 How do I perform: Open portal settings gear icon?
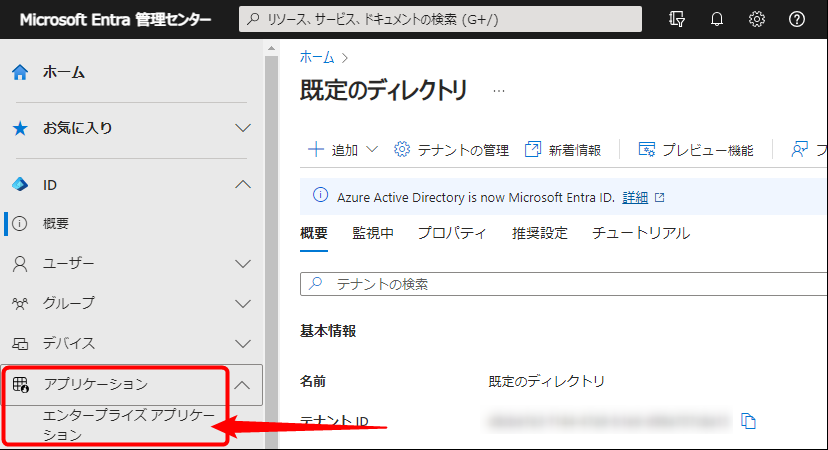757,20
